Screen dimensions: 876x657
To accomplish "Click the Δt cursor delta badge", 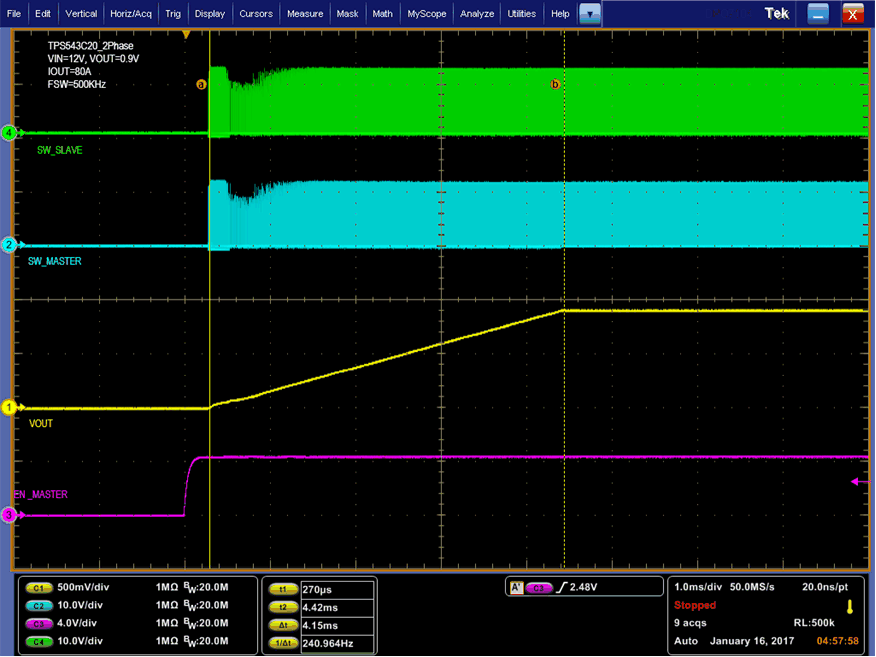I will click(x=282, y=624).
